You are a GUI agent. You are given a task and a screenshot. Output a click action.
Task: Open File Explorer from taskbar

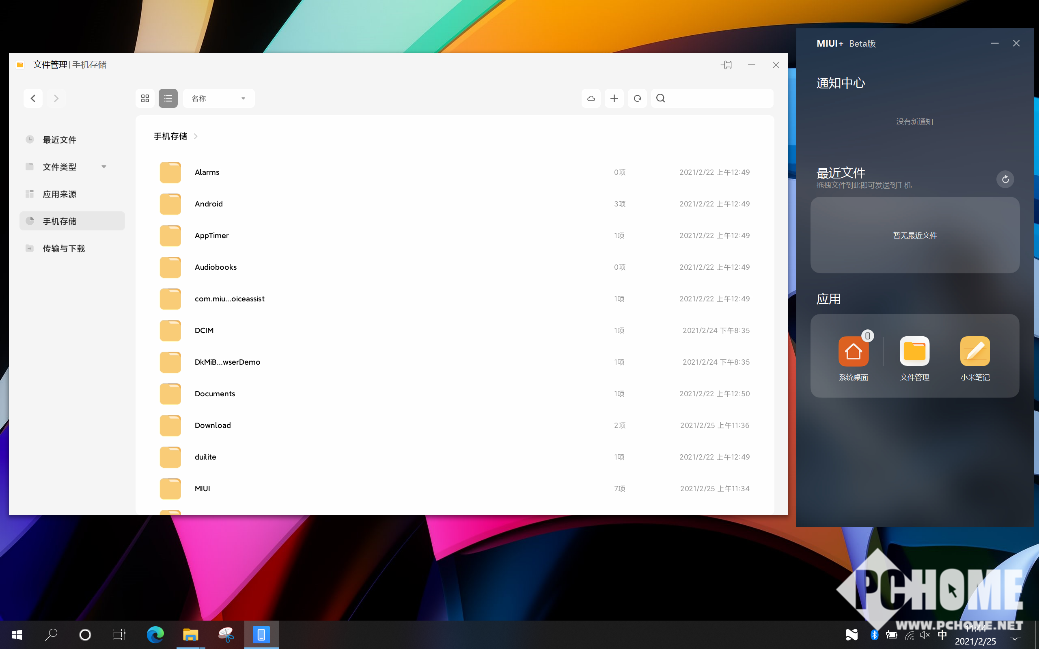[x=190, y=635]
